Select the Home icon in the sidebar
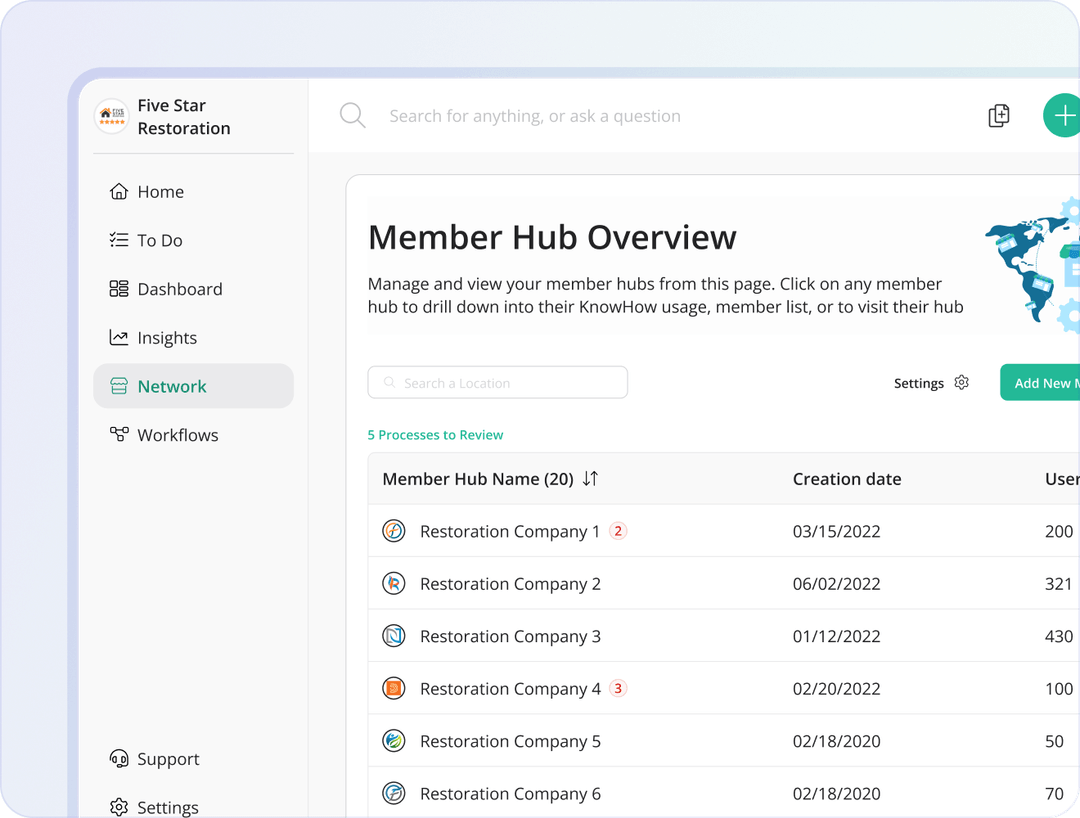Screen dimensions: 1080x818 pyautogui.click(x=119, y=191)
